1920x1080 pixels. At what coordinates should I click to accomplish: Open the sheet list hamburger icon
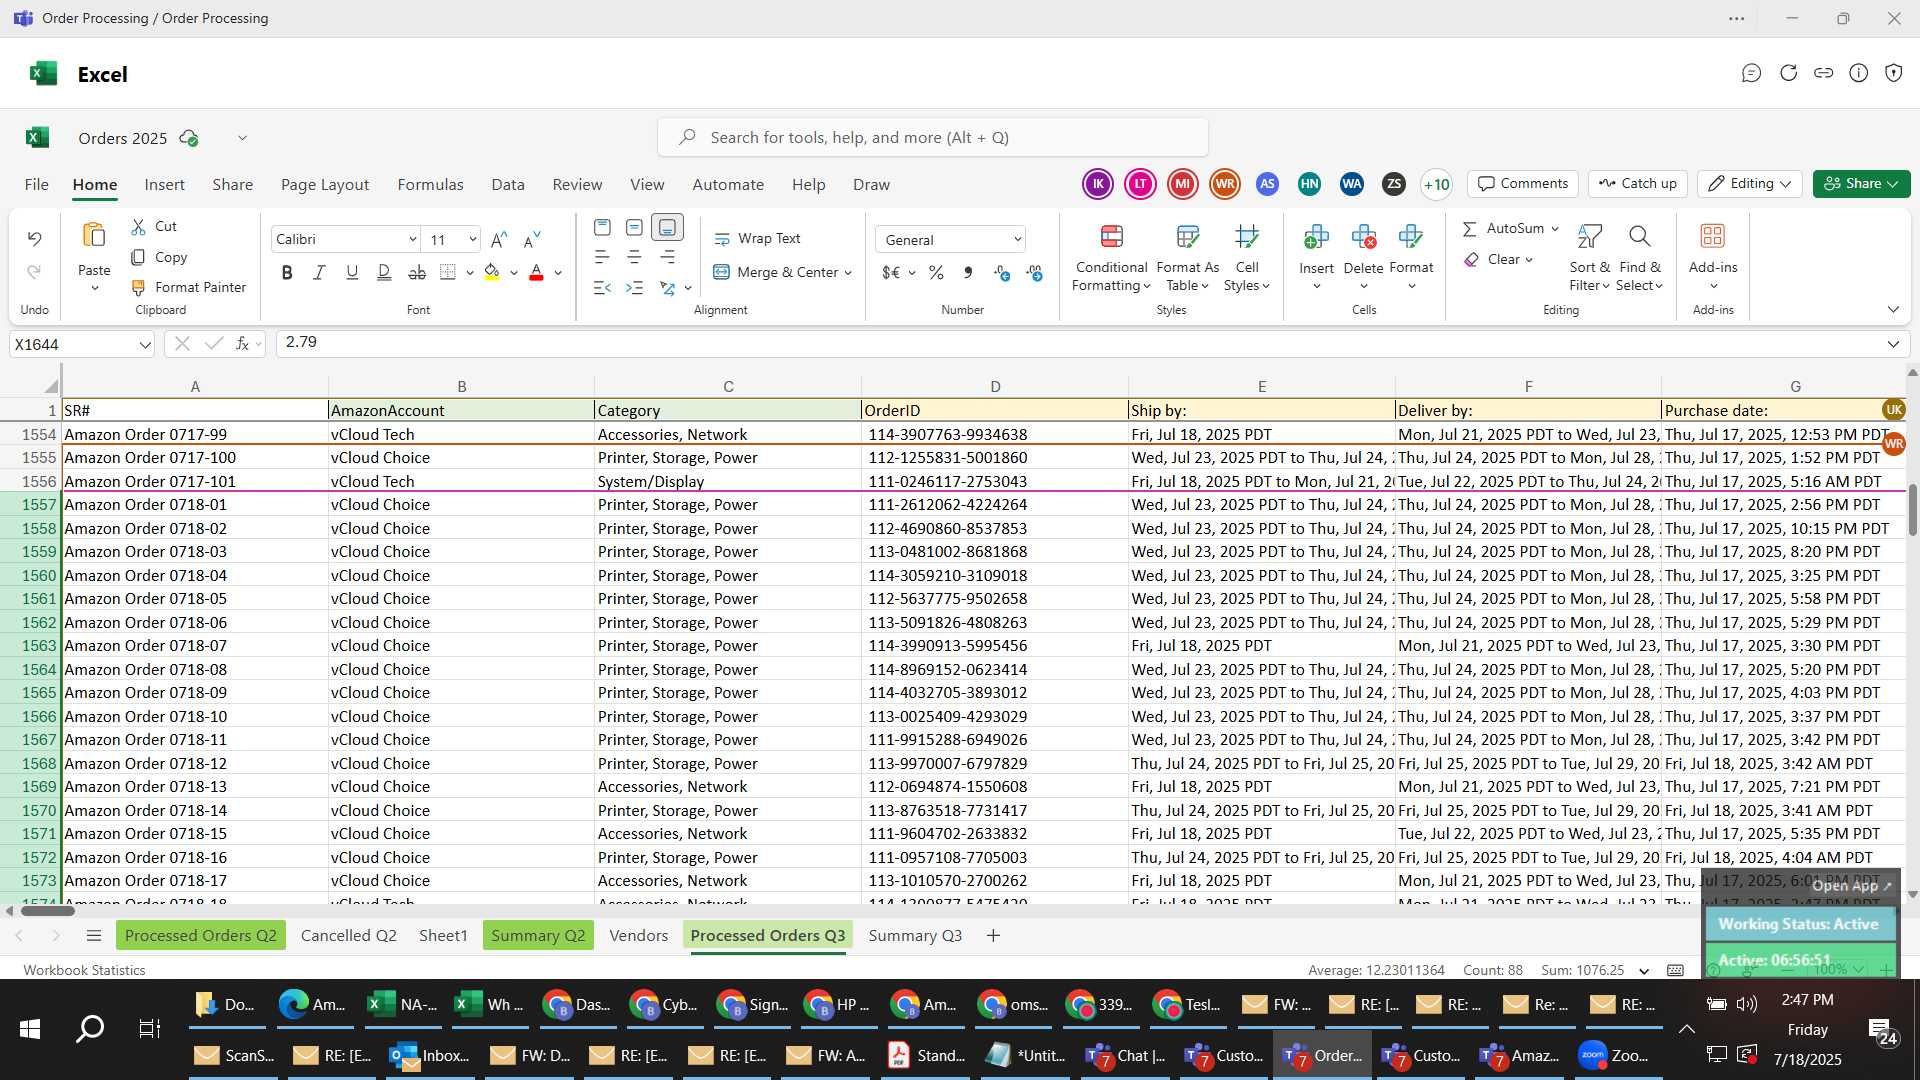point(94,936)
